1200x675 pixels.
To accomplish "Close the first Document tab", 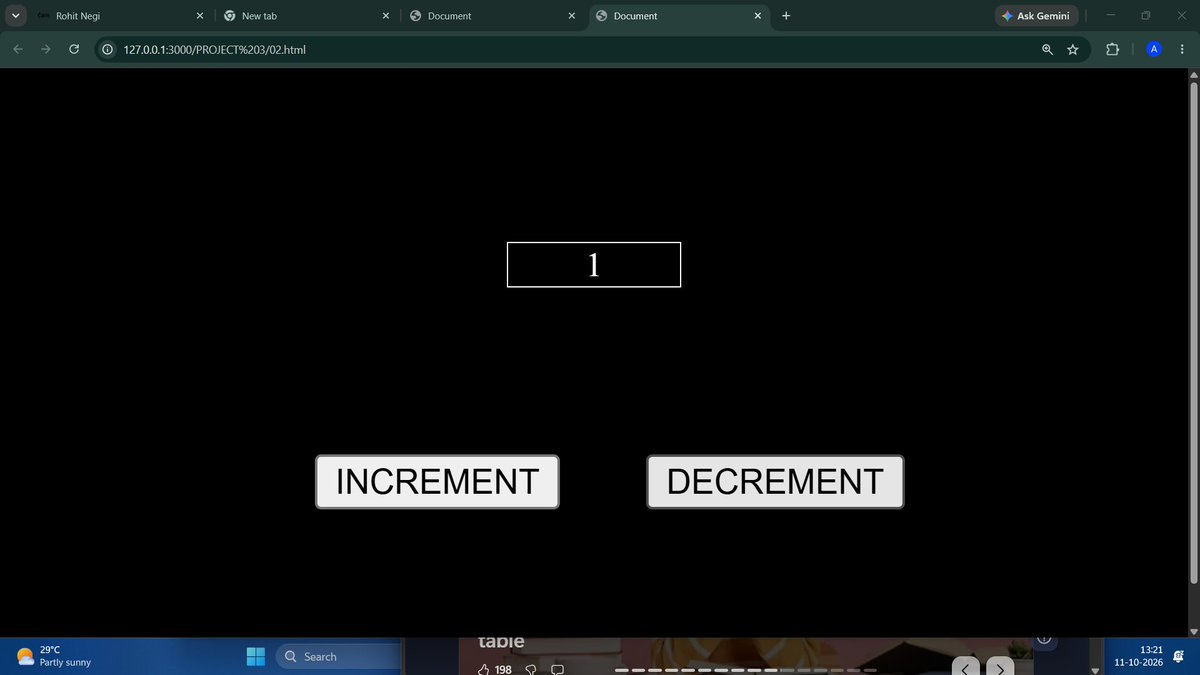I will [x=571, y=16].
